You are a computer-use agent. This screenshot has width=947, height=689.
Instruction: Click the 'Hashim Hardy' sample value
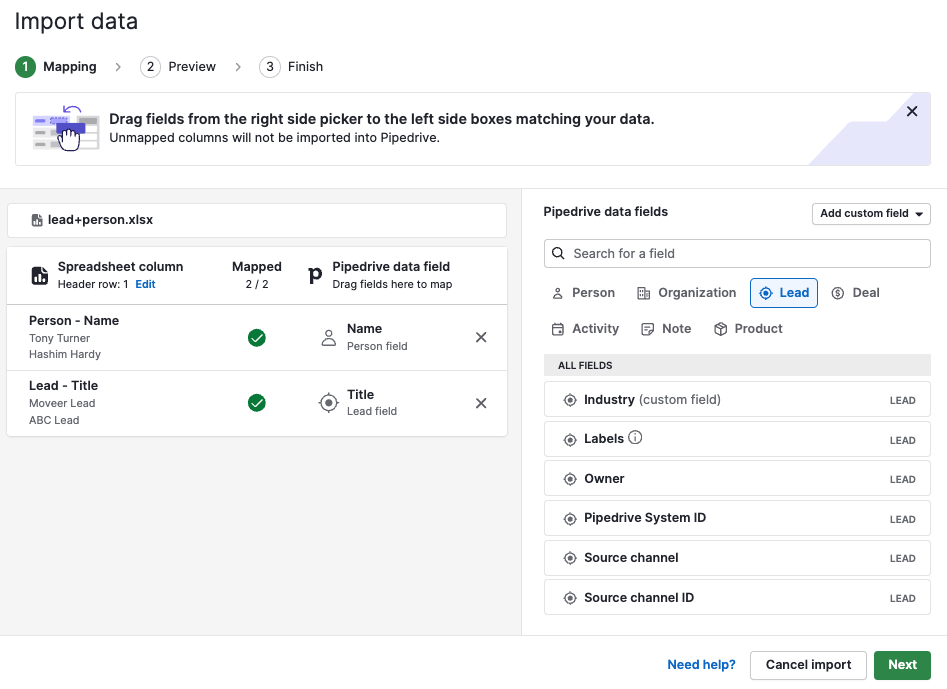tap(65, 354)
